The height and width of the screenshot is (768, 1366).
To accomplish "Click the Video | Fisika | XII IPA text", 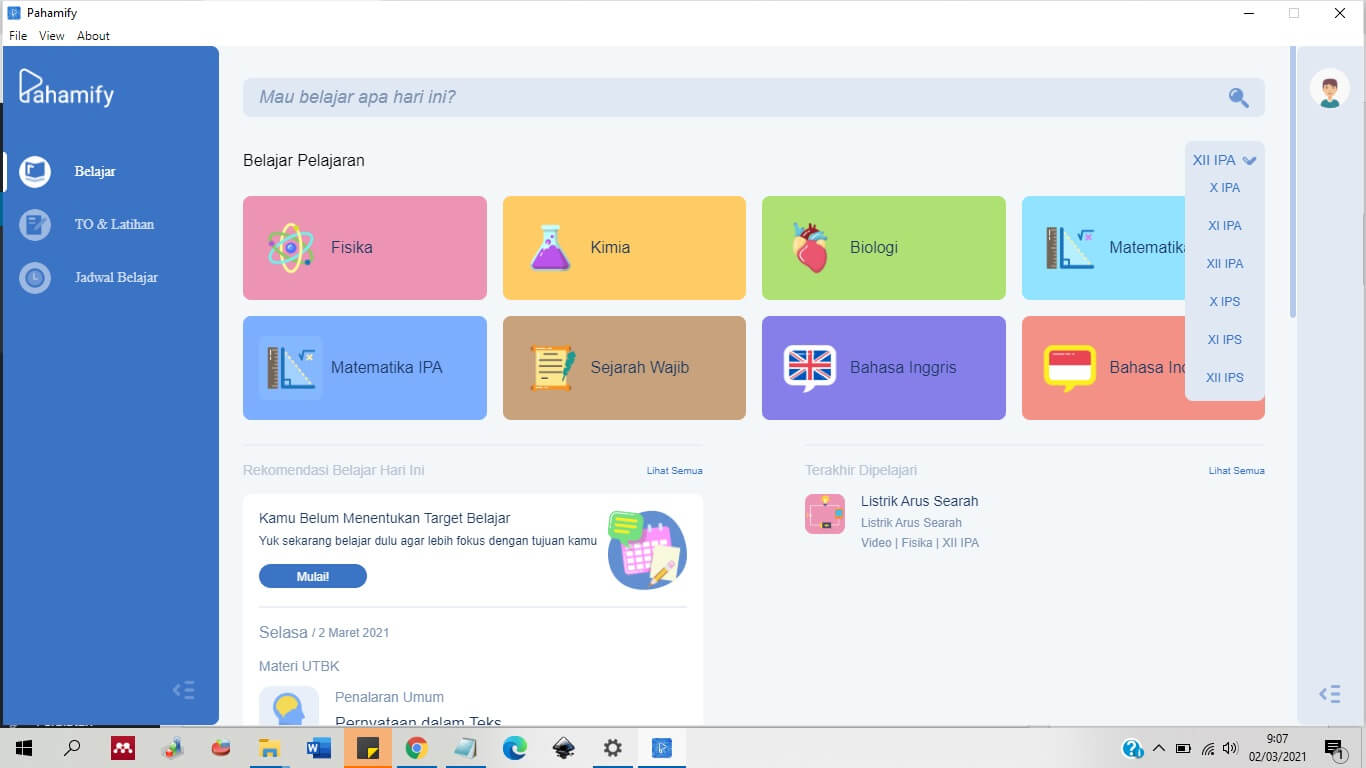I will pos(920,543).
